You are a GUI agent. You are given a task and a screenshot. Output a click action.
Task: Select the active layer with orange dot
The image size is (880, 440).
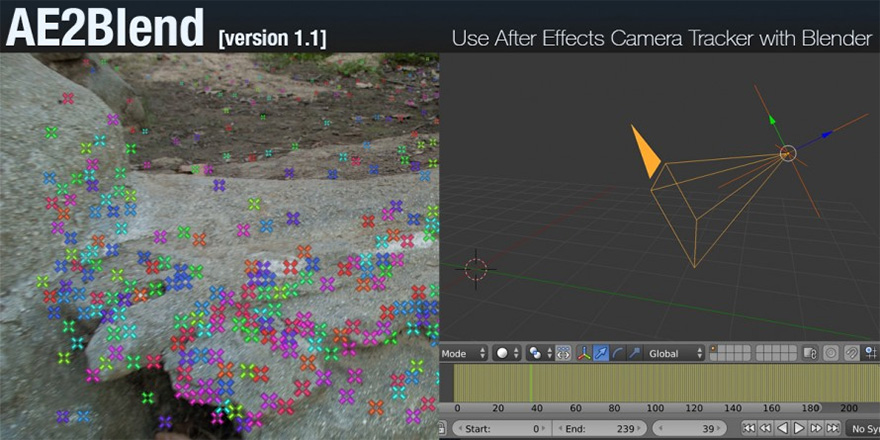(x=714, y=349)
